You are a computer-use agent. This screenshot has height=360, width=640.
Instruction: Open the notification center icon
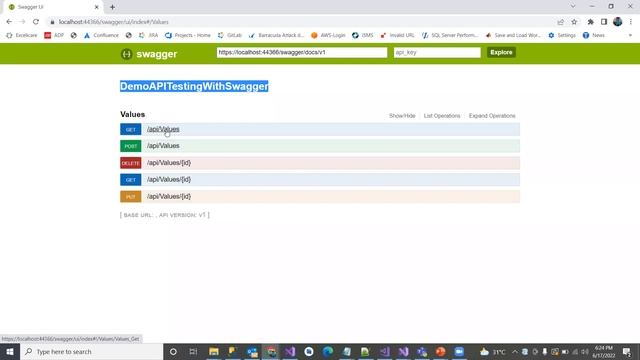[627, 351]
